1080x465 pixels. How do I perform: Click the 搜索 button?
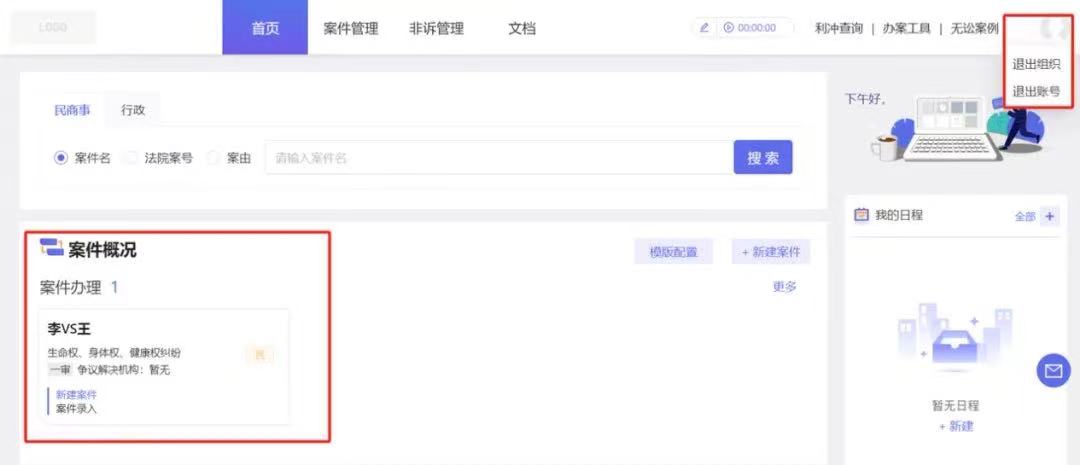[763, 157]
